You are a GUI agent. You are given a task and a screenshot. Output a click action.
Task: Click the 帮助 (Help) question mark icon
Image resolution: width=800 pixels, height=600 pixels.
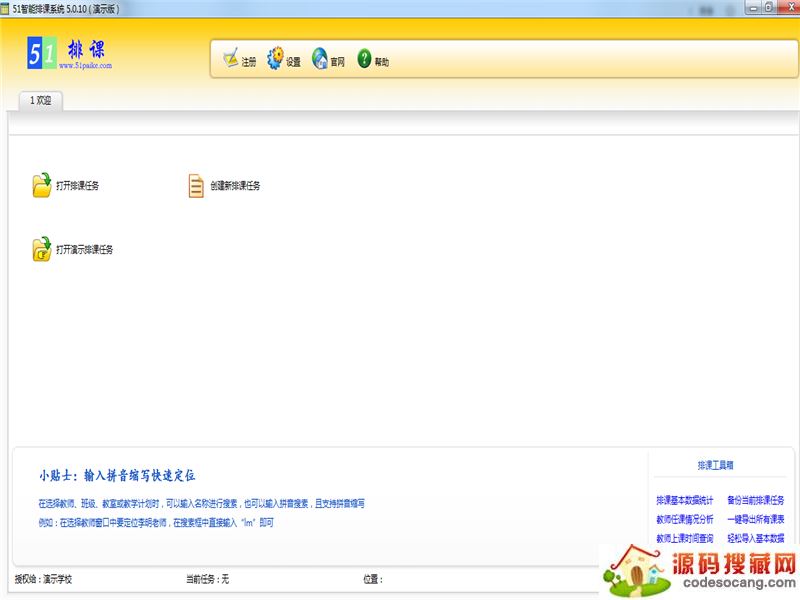click(364, 59)
